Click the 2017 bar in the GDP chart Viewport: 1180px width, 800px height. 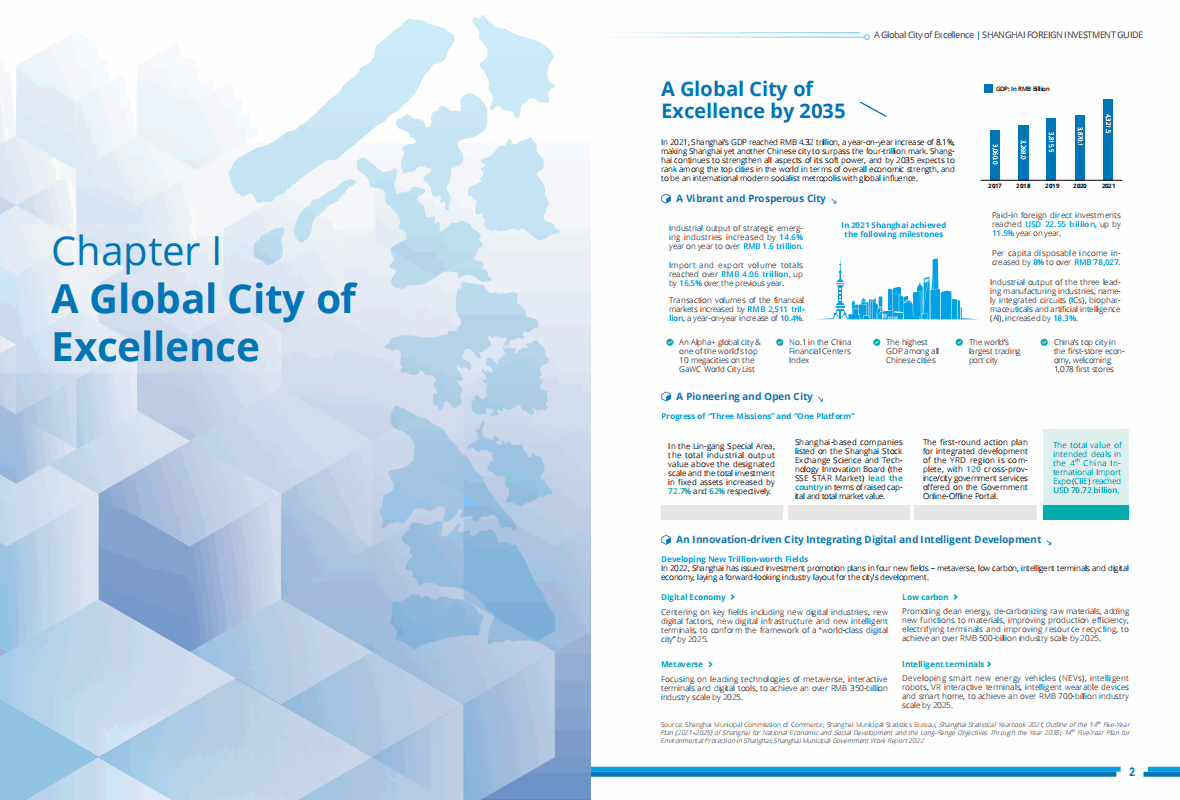pos(995,155)
